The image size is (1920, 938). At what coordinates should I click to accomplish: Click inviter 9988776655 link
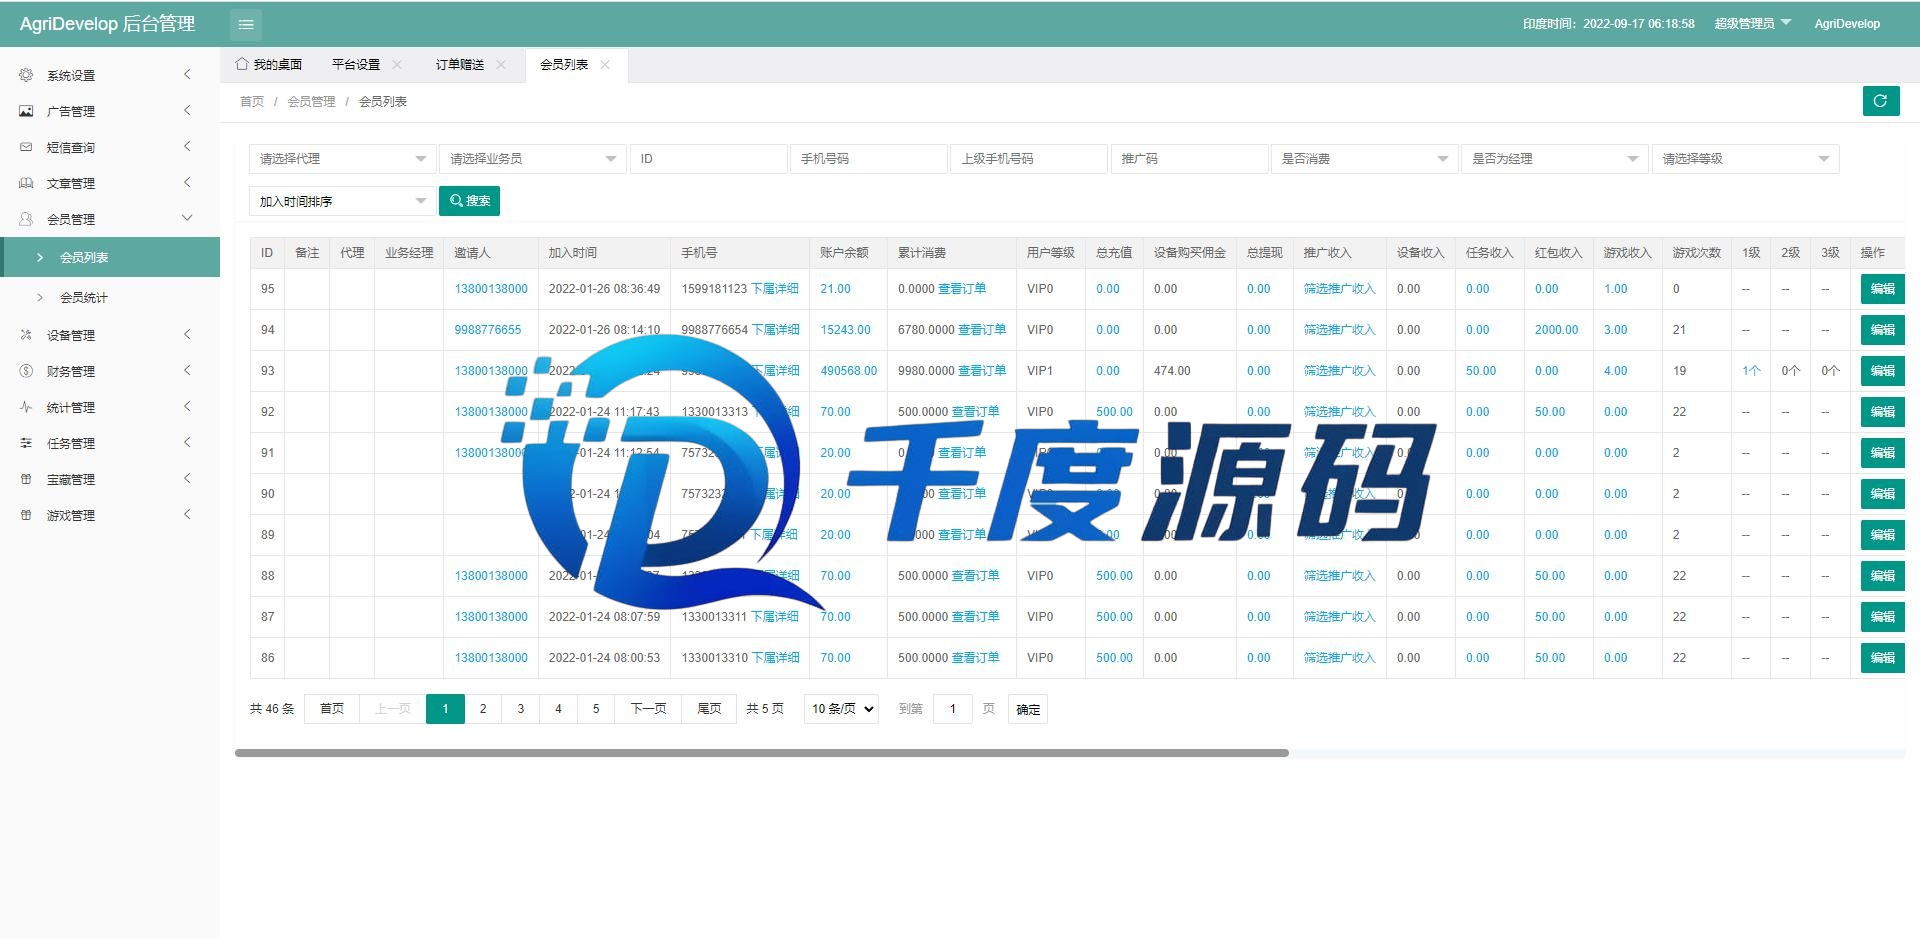click(x=488, y=330)
